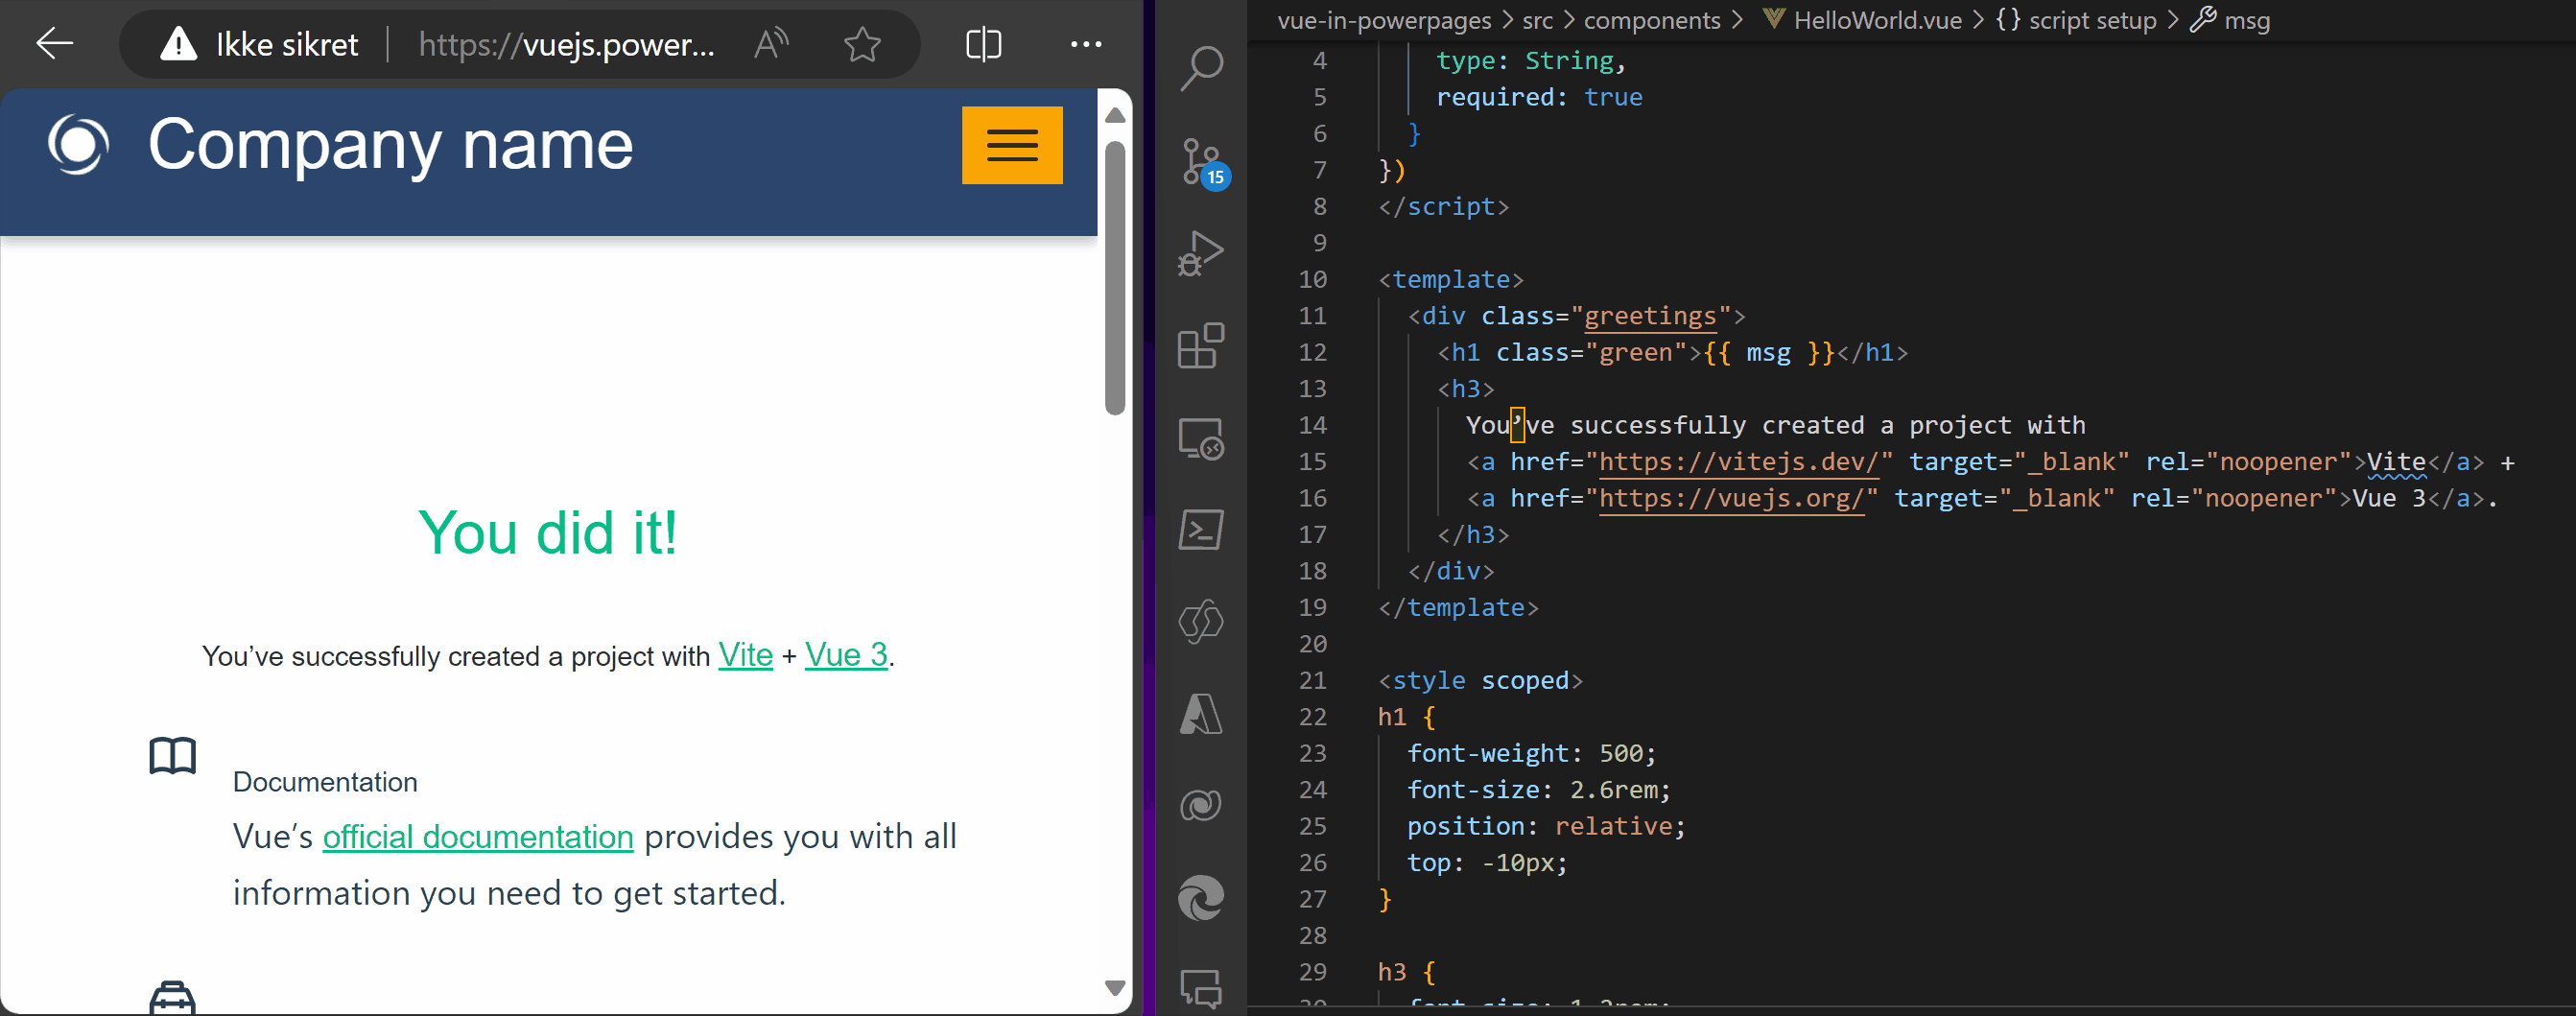Click the Vite link in the webpage
2576x1016 pixels.
pos(745,656)
